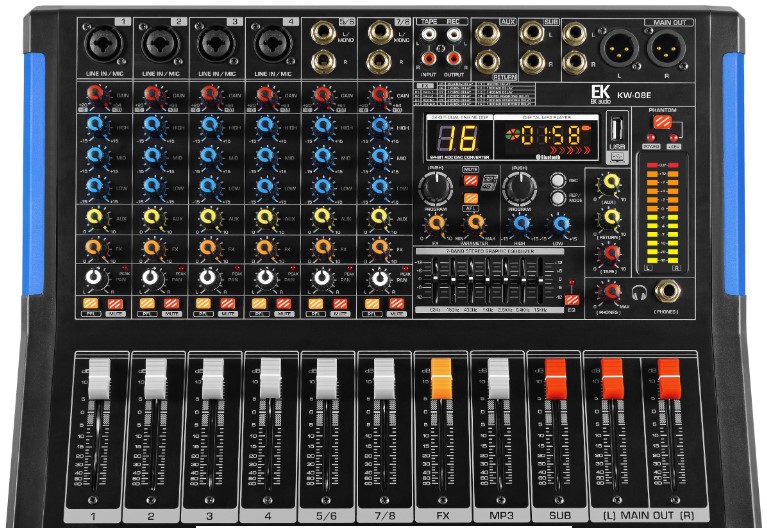This screenshot has height=528, width=767.
Task: Enable PFL on channel 4
Action: point(259,303)
